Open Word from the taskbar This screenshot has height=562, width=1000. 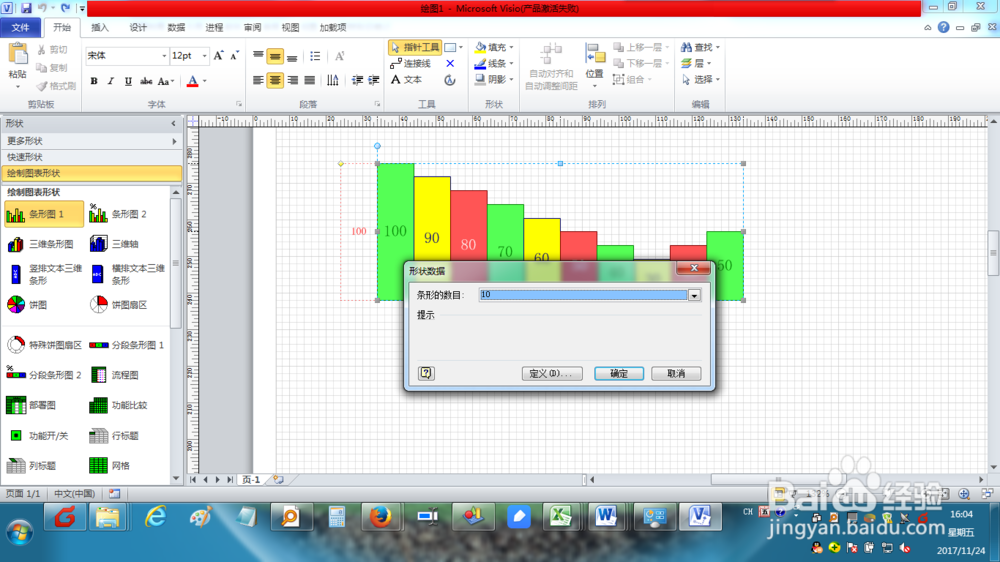pos(606,517)
